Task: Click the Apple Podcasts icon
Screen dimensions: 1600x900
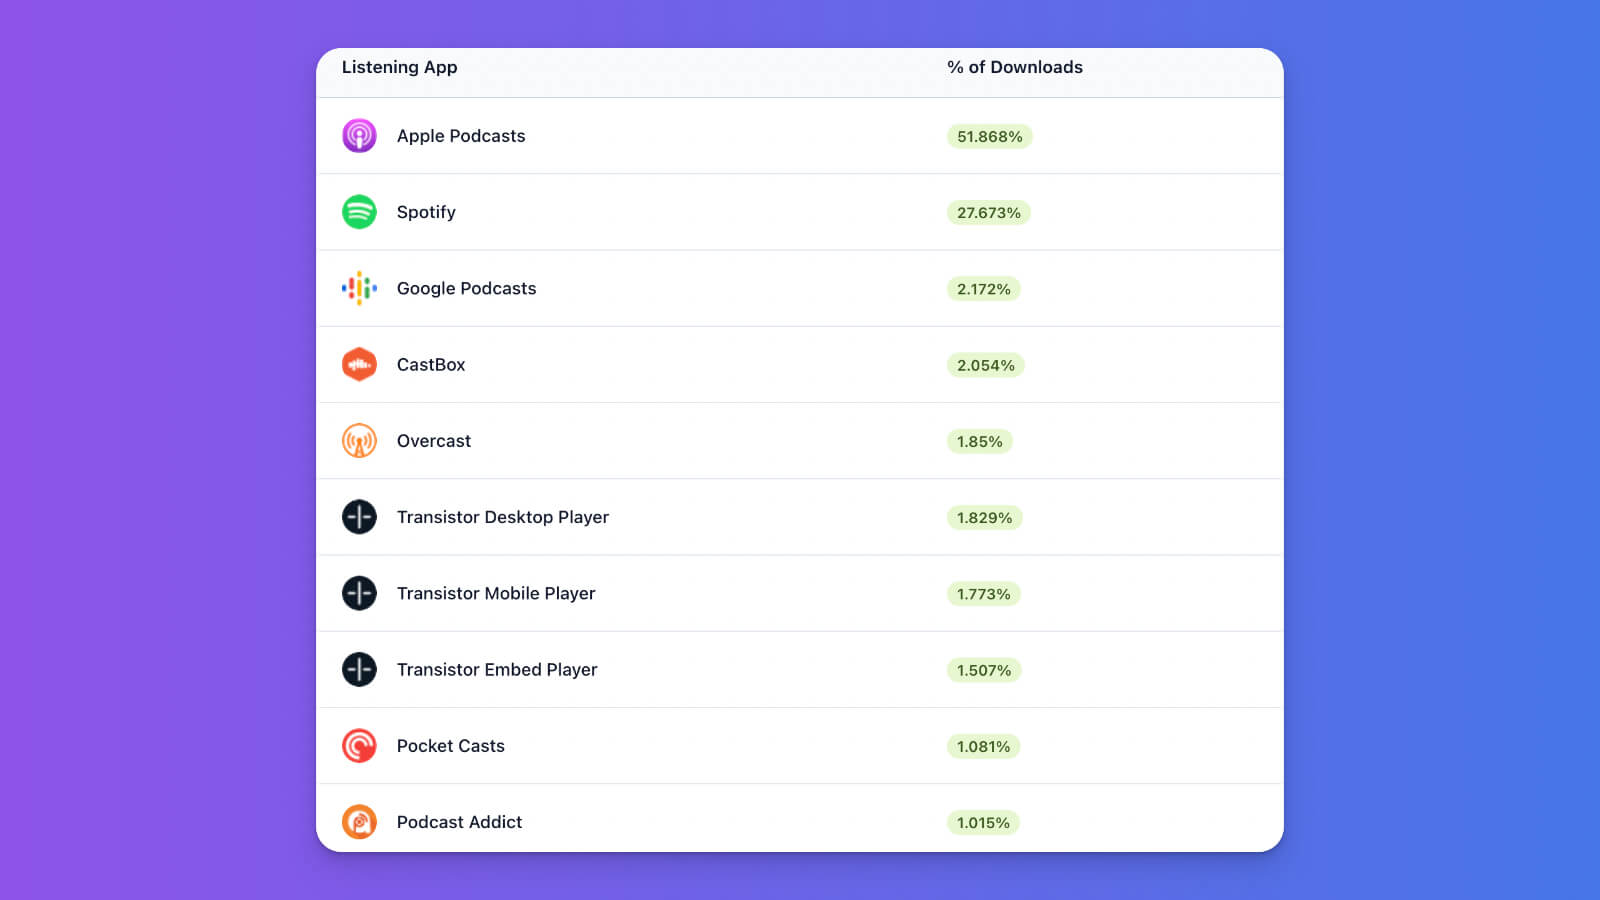Action: pyautogui.click(x=359, y=136)
